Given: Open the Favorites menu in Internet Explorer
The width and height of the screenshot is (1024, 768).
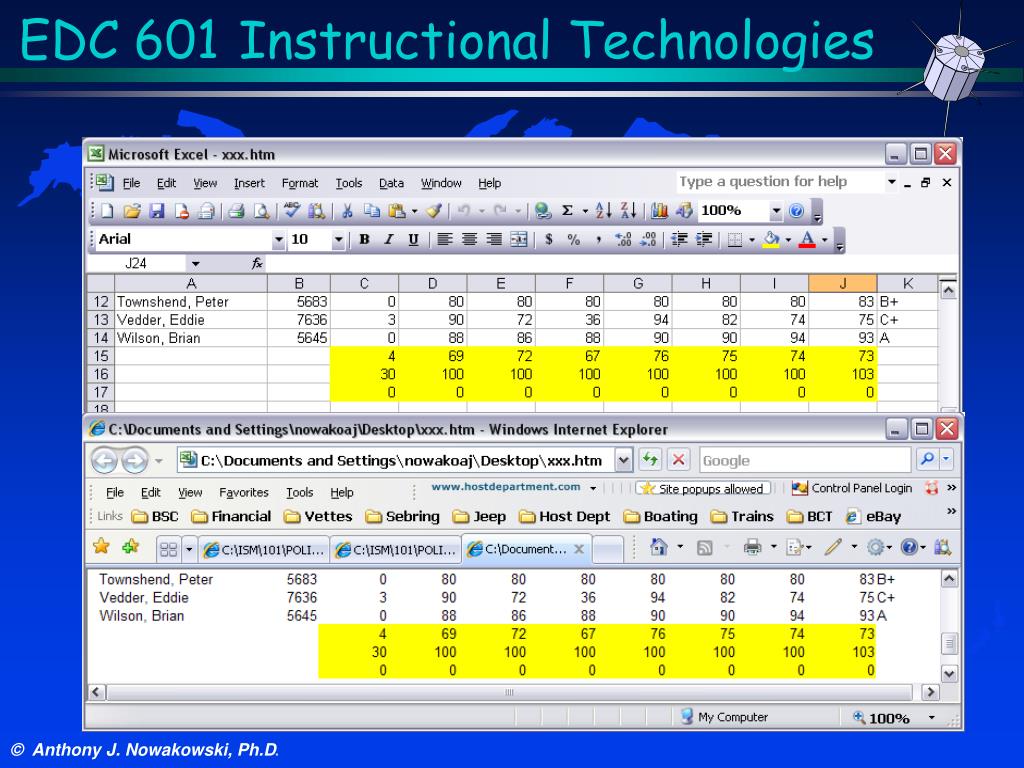Looking at the screenshot, I should [x=244, y=492].
